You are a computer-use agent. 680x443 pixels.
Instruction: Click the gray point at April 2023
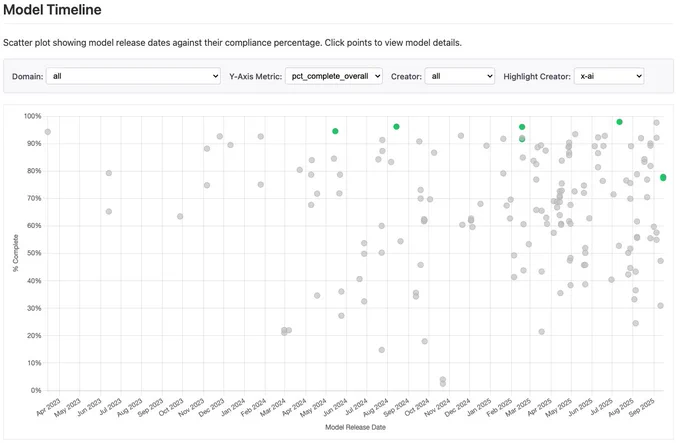[x=48, y=132]
